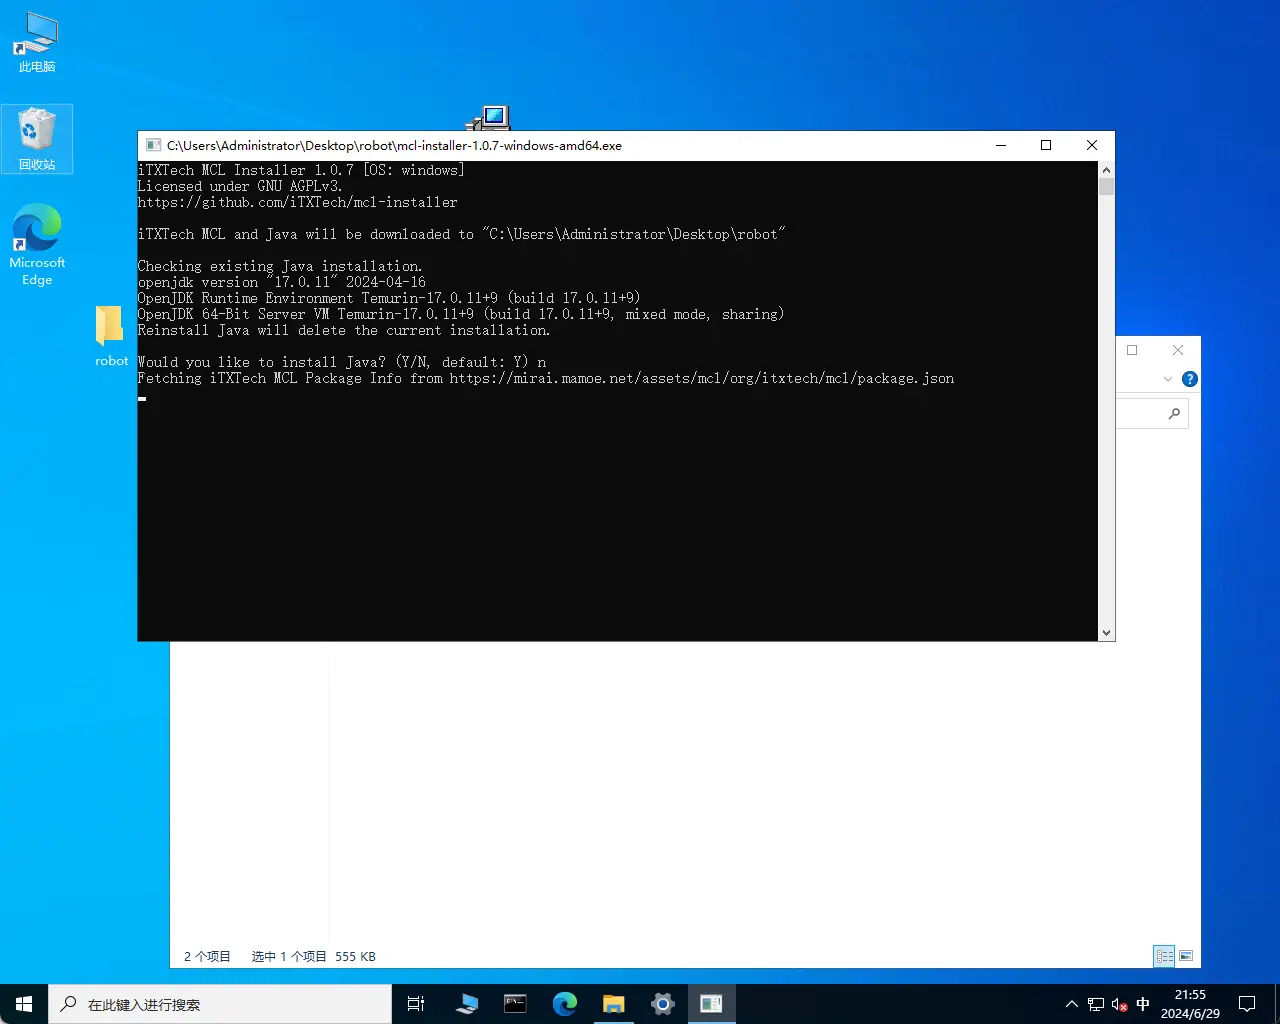This screenshot has width=1280, height=1024.
Task: Open File Explorer from the taskbar
Action: click(613, 1004)
